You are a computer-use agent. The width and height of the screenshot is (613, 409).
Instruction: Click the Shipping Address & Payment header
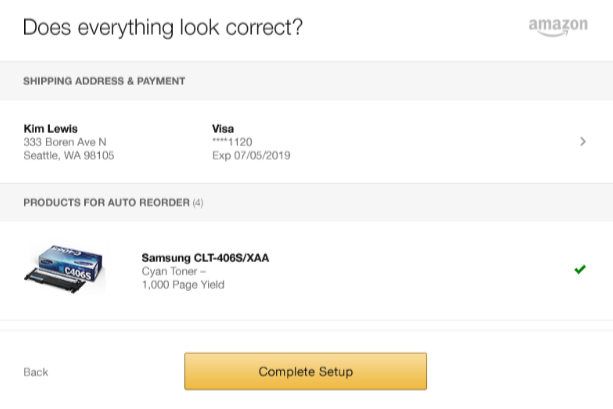pyautogui.click(x=104, y=81)
